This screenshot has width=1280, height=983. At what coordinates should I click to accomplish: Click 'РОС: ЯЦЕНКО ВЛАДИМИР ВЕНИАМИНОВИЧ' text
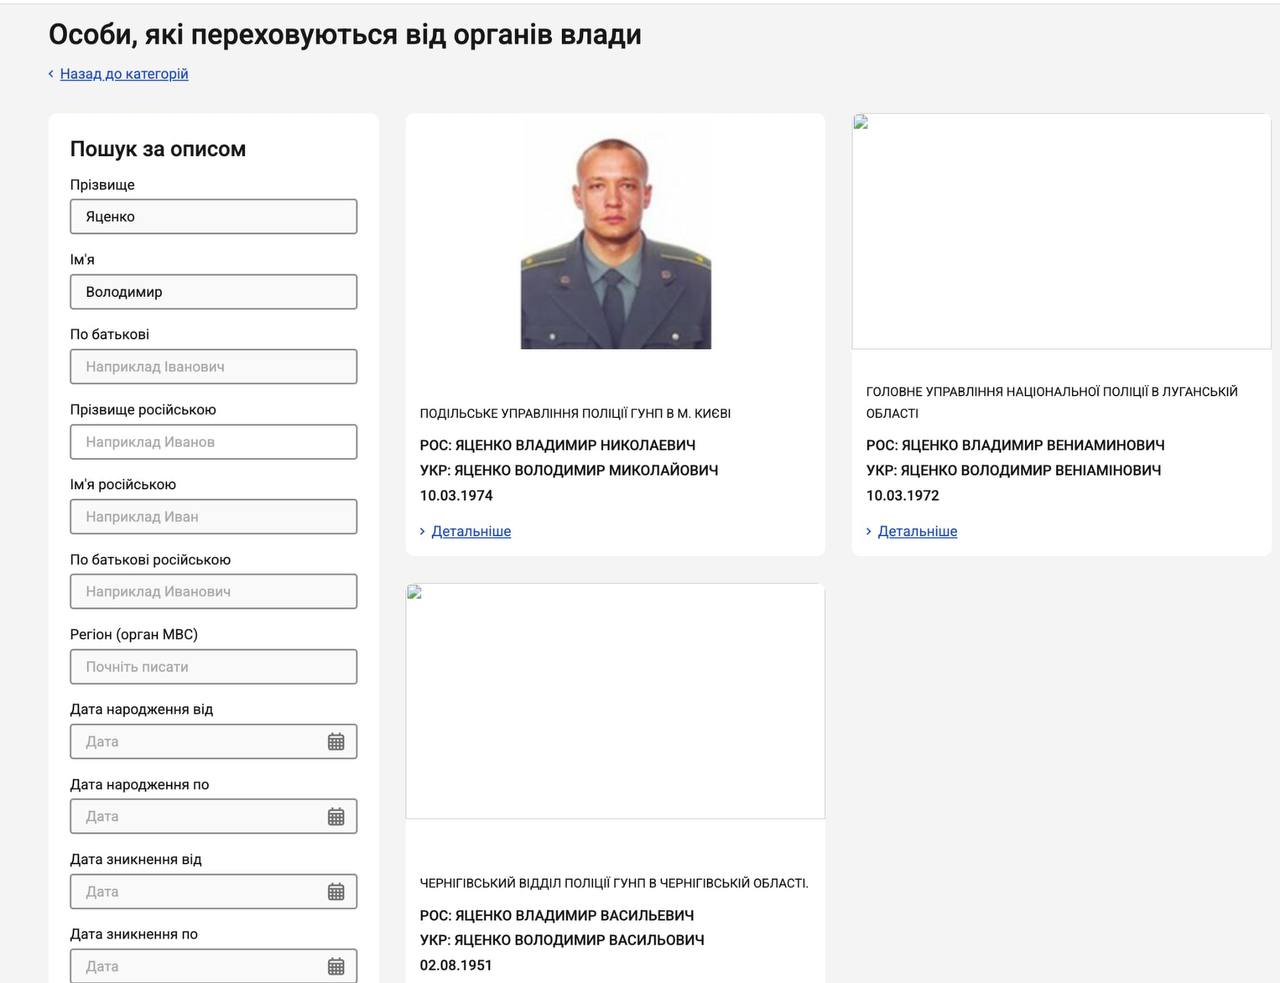point(1015,445)
